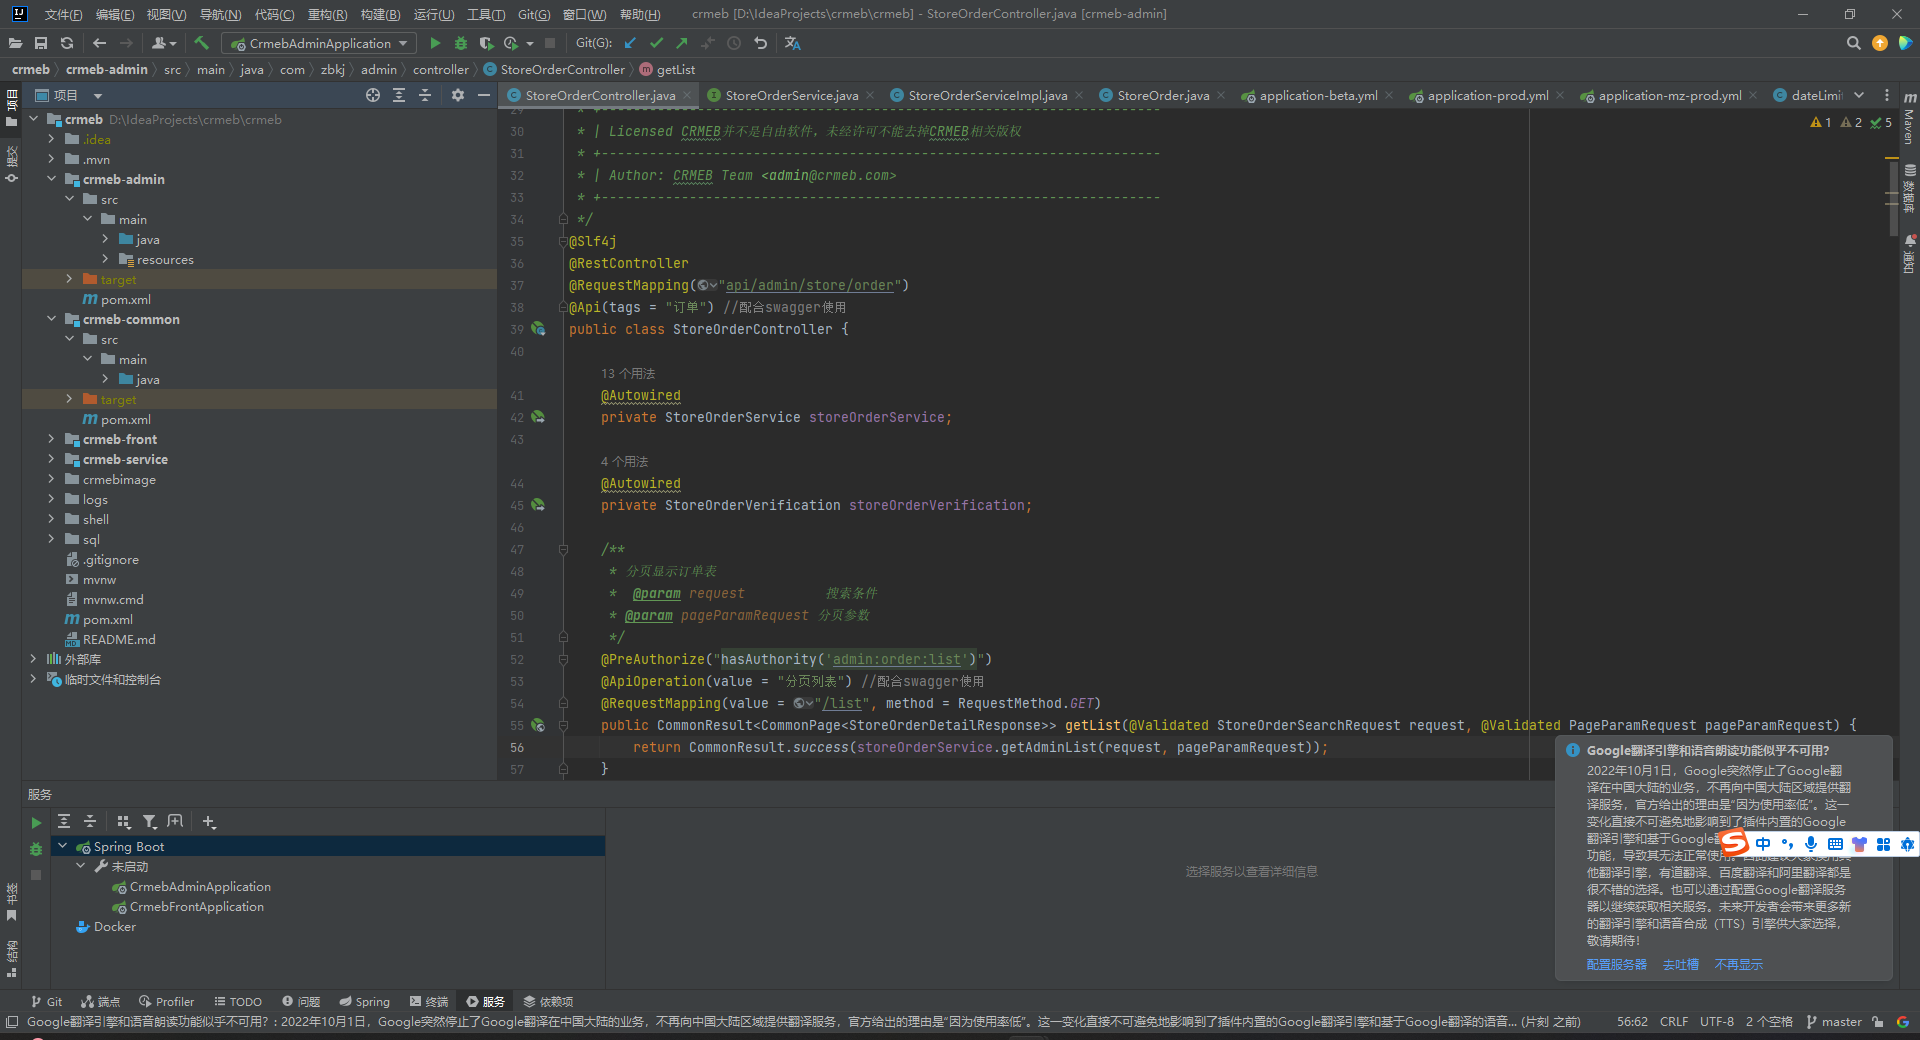Open the 终端 terminal tab
The height and width of the screenshot is (1040, 1920).
(x=429, y=1001)
